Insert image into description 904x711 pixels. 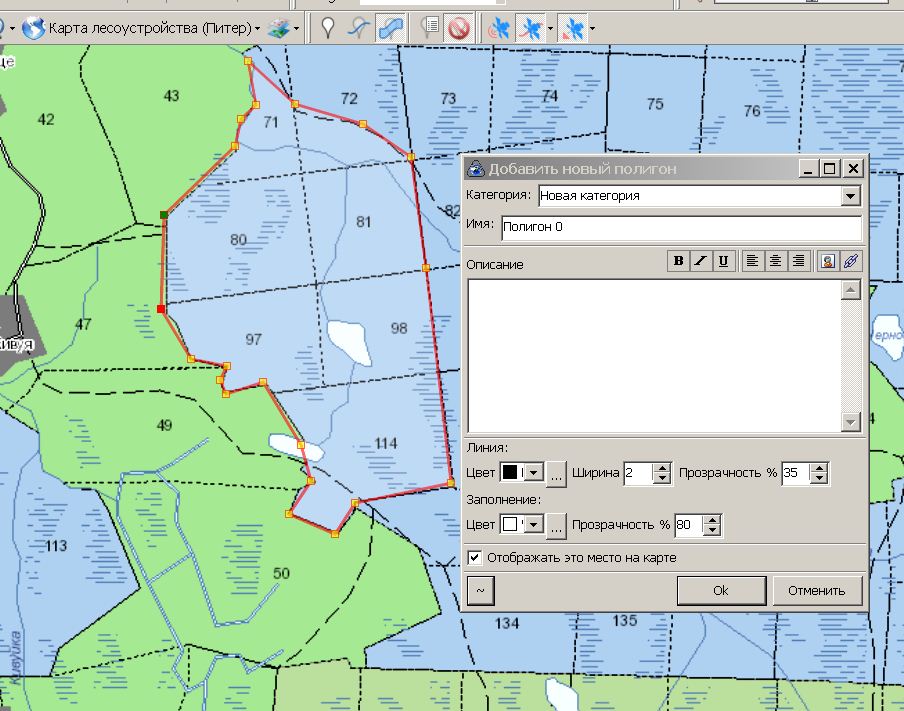[828, 261]
